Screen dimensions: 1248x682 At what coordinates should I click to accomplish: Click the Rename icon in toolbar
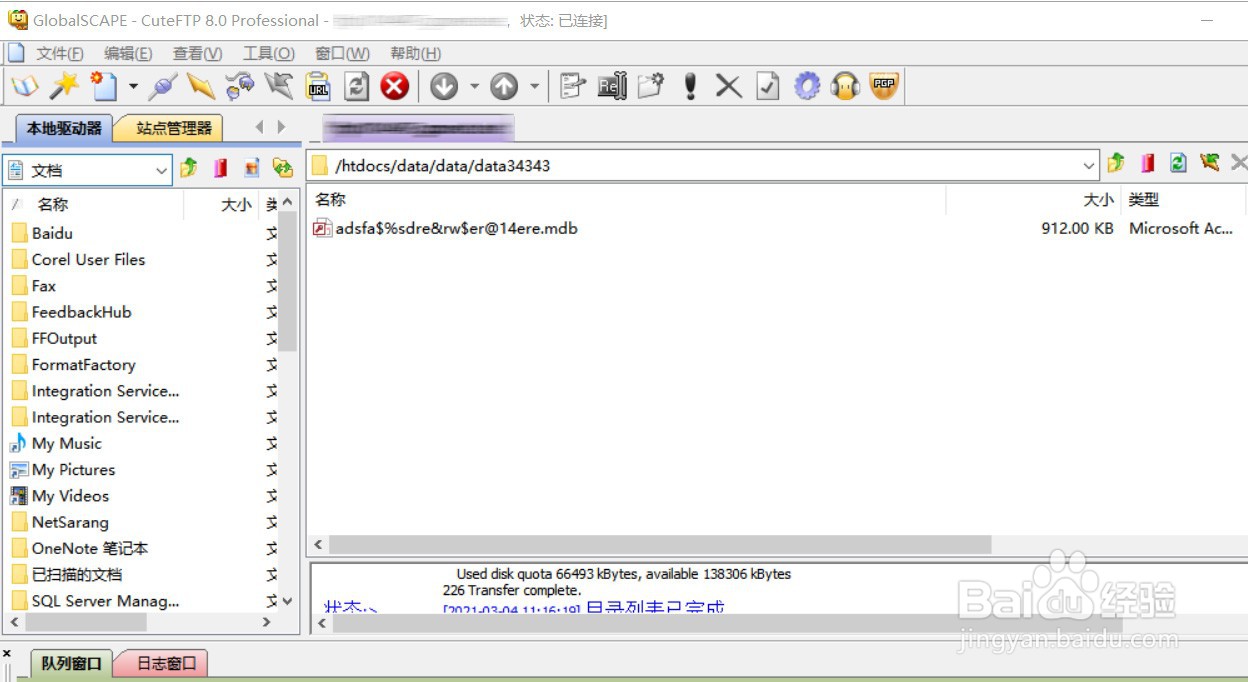611,87
